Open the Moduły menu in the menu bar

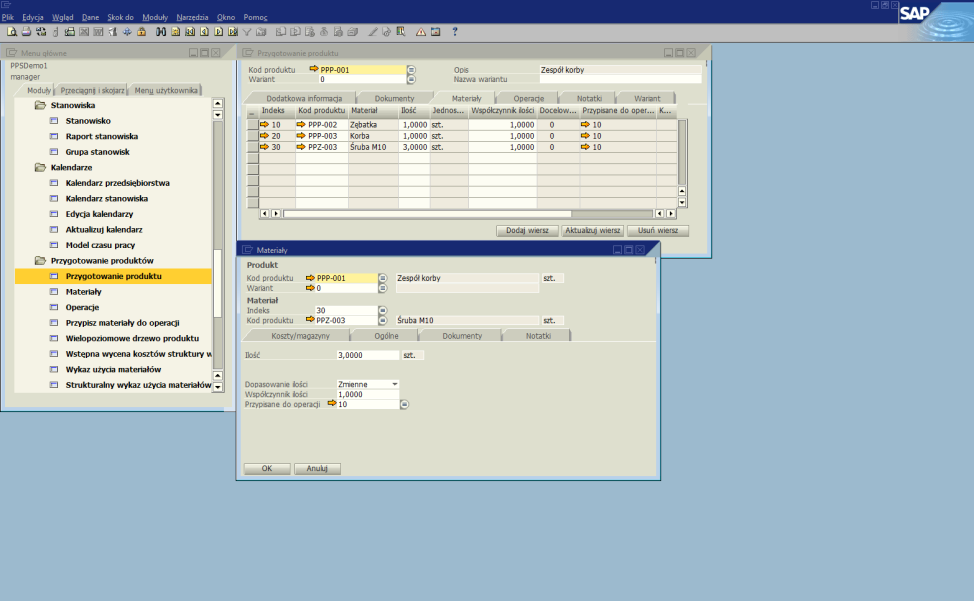pos(155,17)
